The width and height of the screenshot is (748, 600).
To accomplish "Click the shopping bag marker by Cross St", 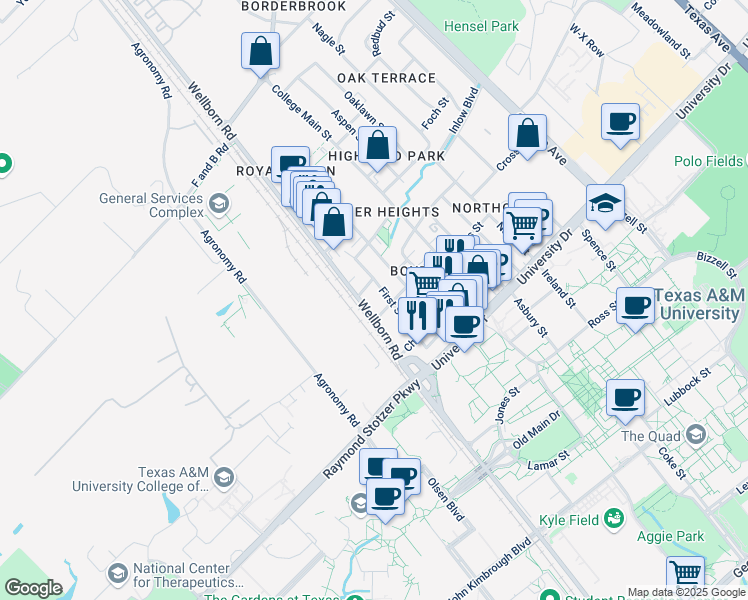I will click(527, 136).
